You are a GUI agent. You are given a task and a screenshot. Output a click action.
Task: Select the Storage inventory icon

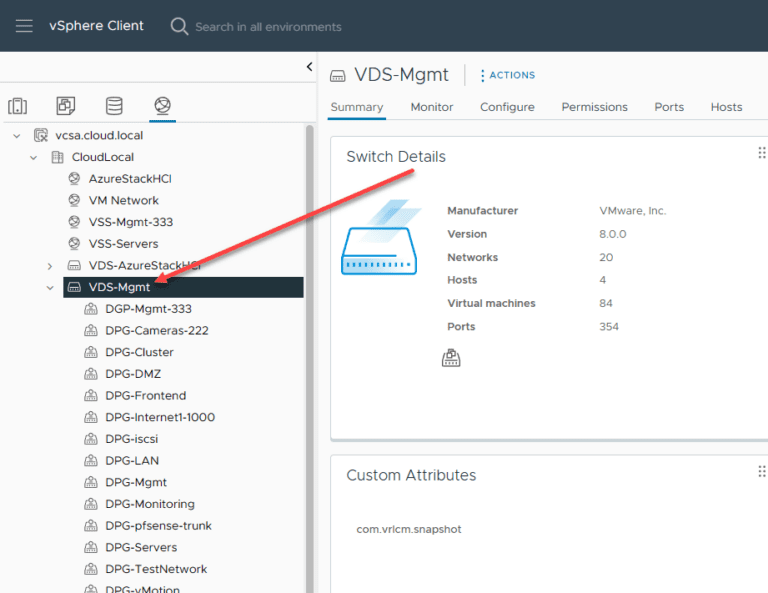pos(114,106)
